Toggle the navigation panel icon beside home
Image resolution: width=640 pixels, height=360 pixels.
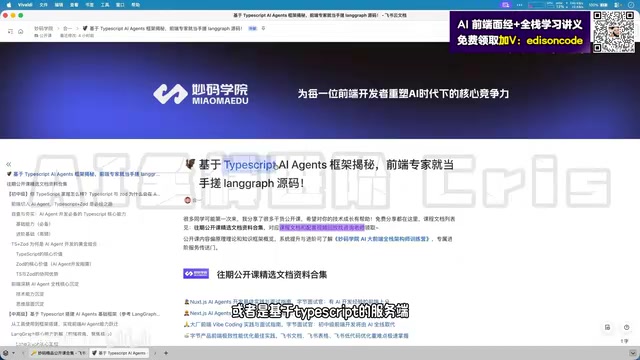coord(10,31)
